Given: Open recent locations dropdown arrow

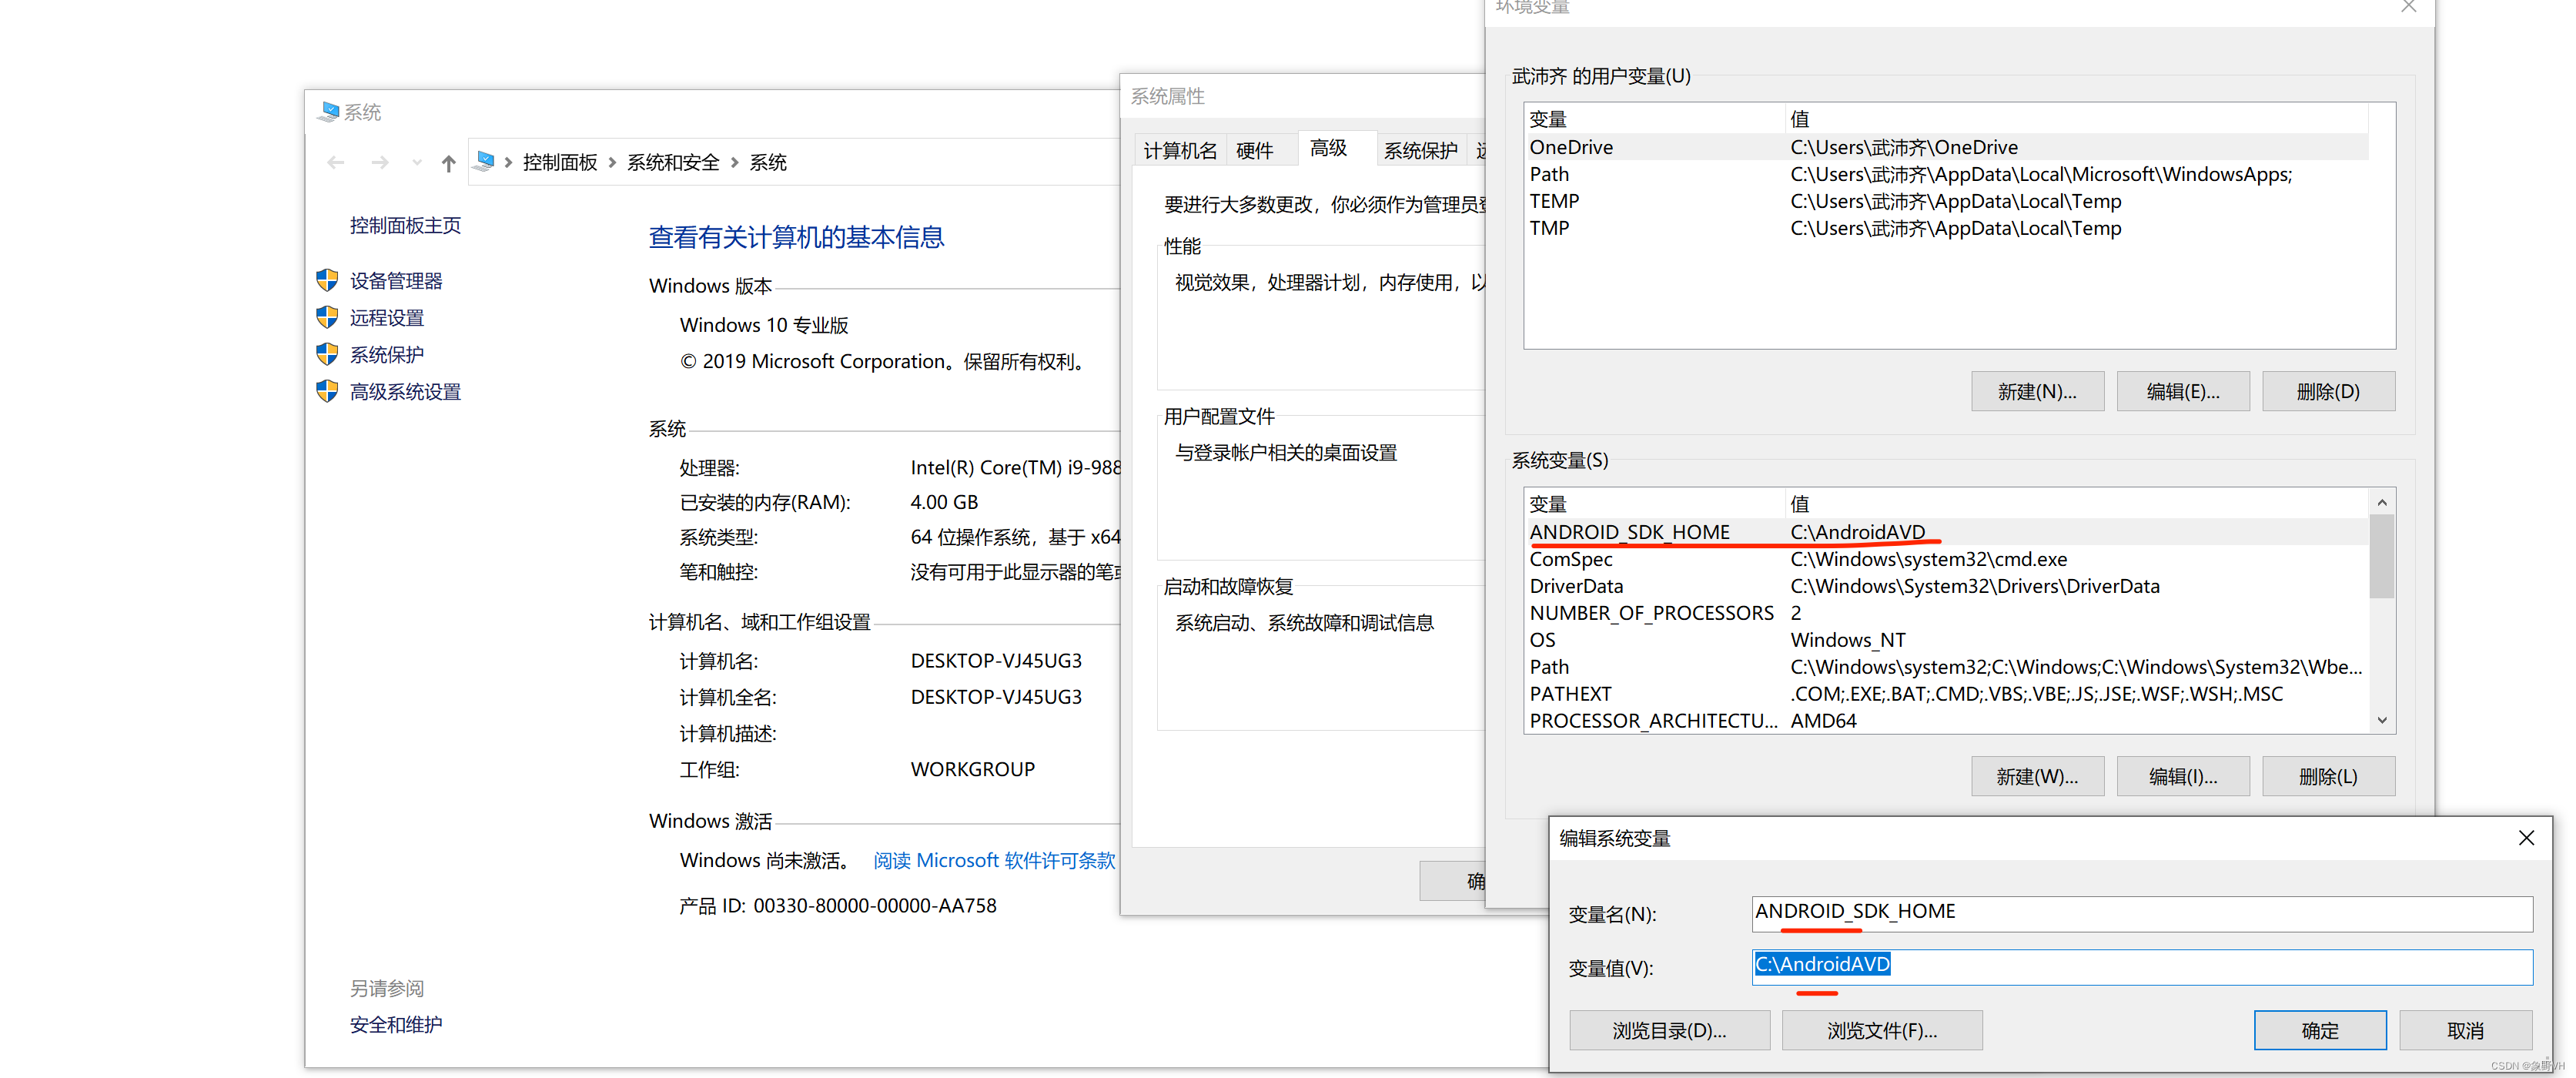Looking at the screenshot, I should (416, 163).
